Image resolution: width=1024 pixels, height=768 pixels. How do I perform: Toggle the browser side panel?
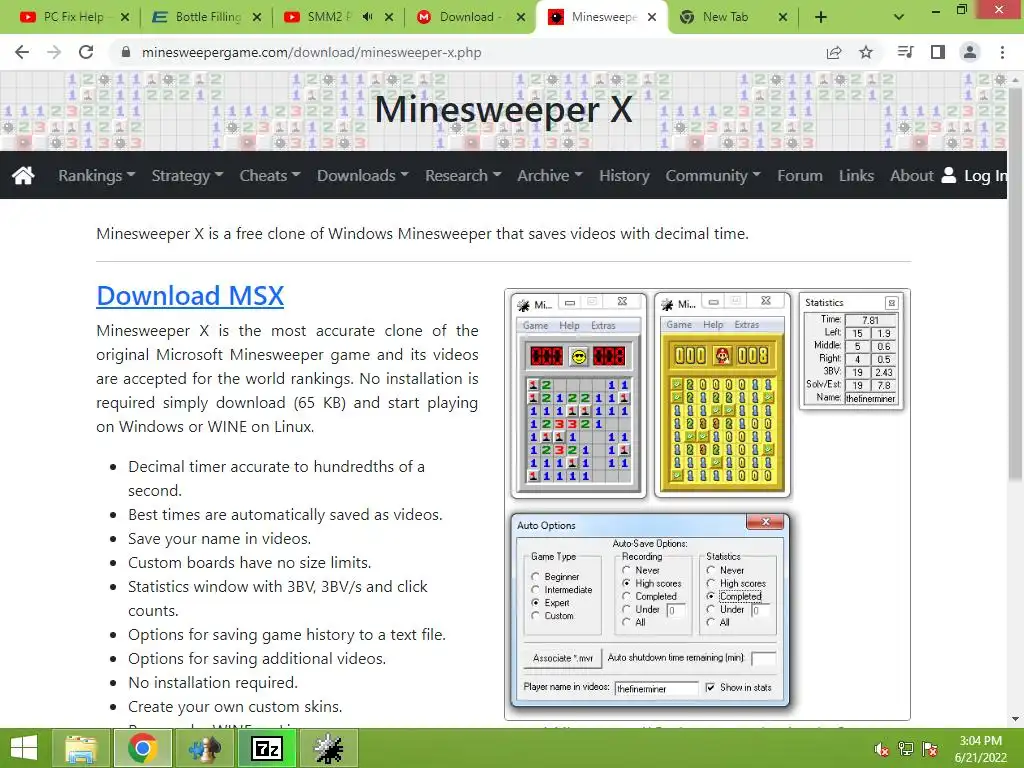tap(938, 52)
